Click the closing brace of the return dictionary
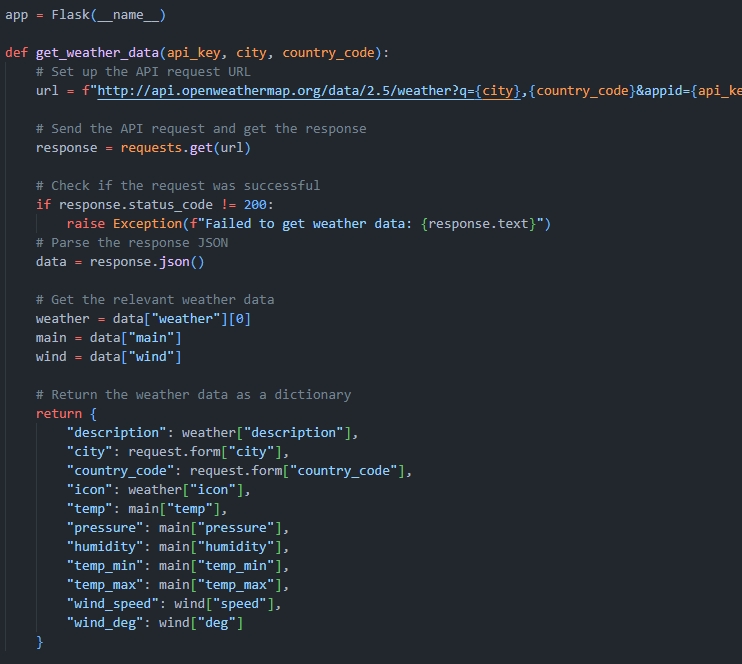742x664 pixels. click(x=40, y=642)
